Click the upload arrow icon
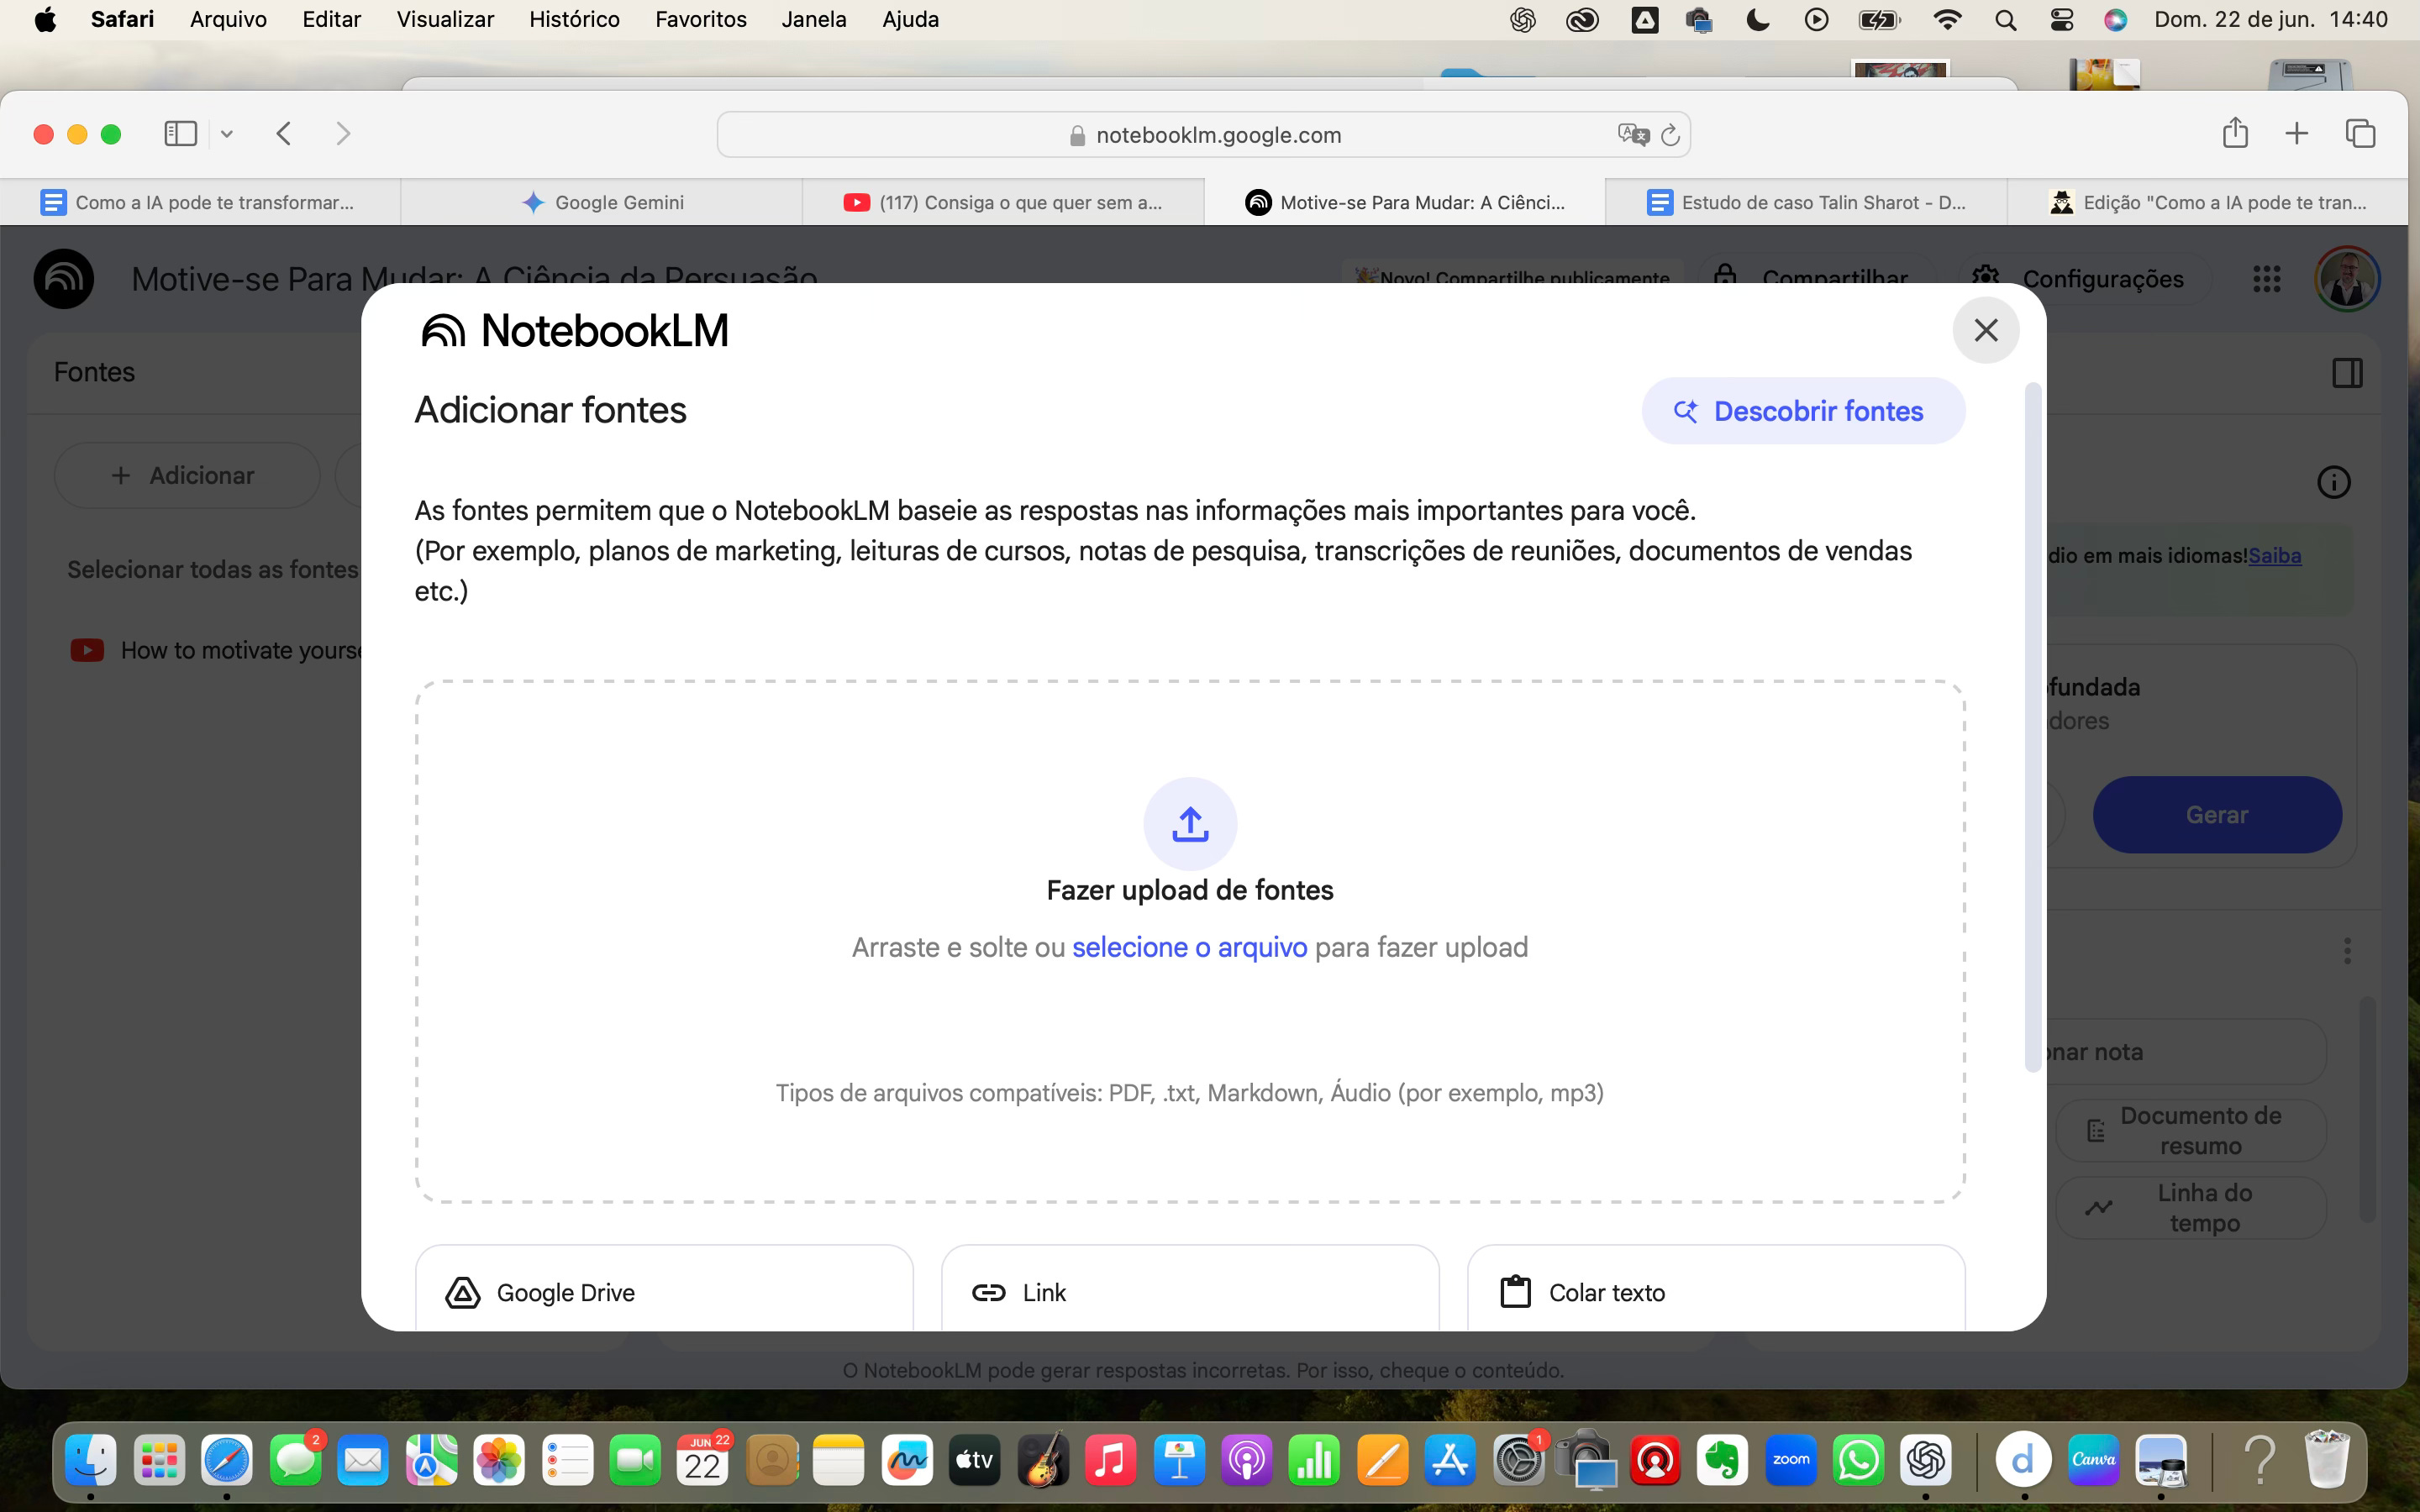 tap(1190, 824)
